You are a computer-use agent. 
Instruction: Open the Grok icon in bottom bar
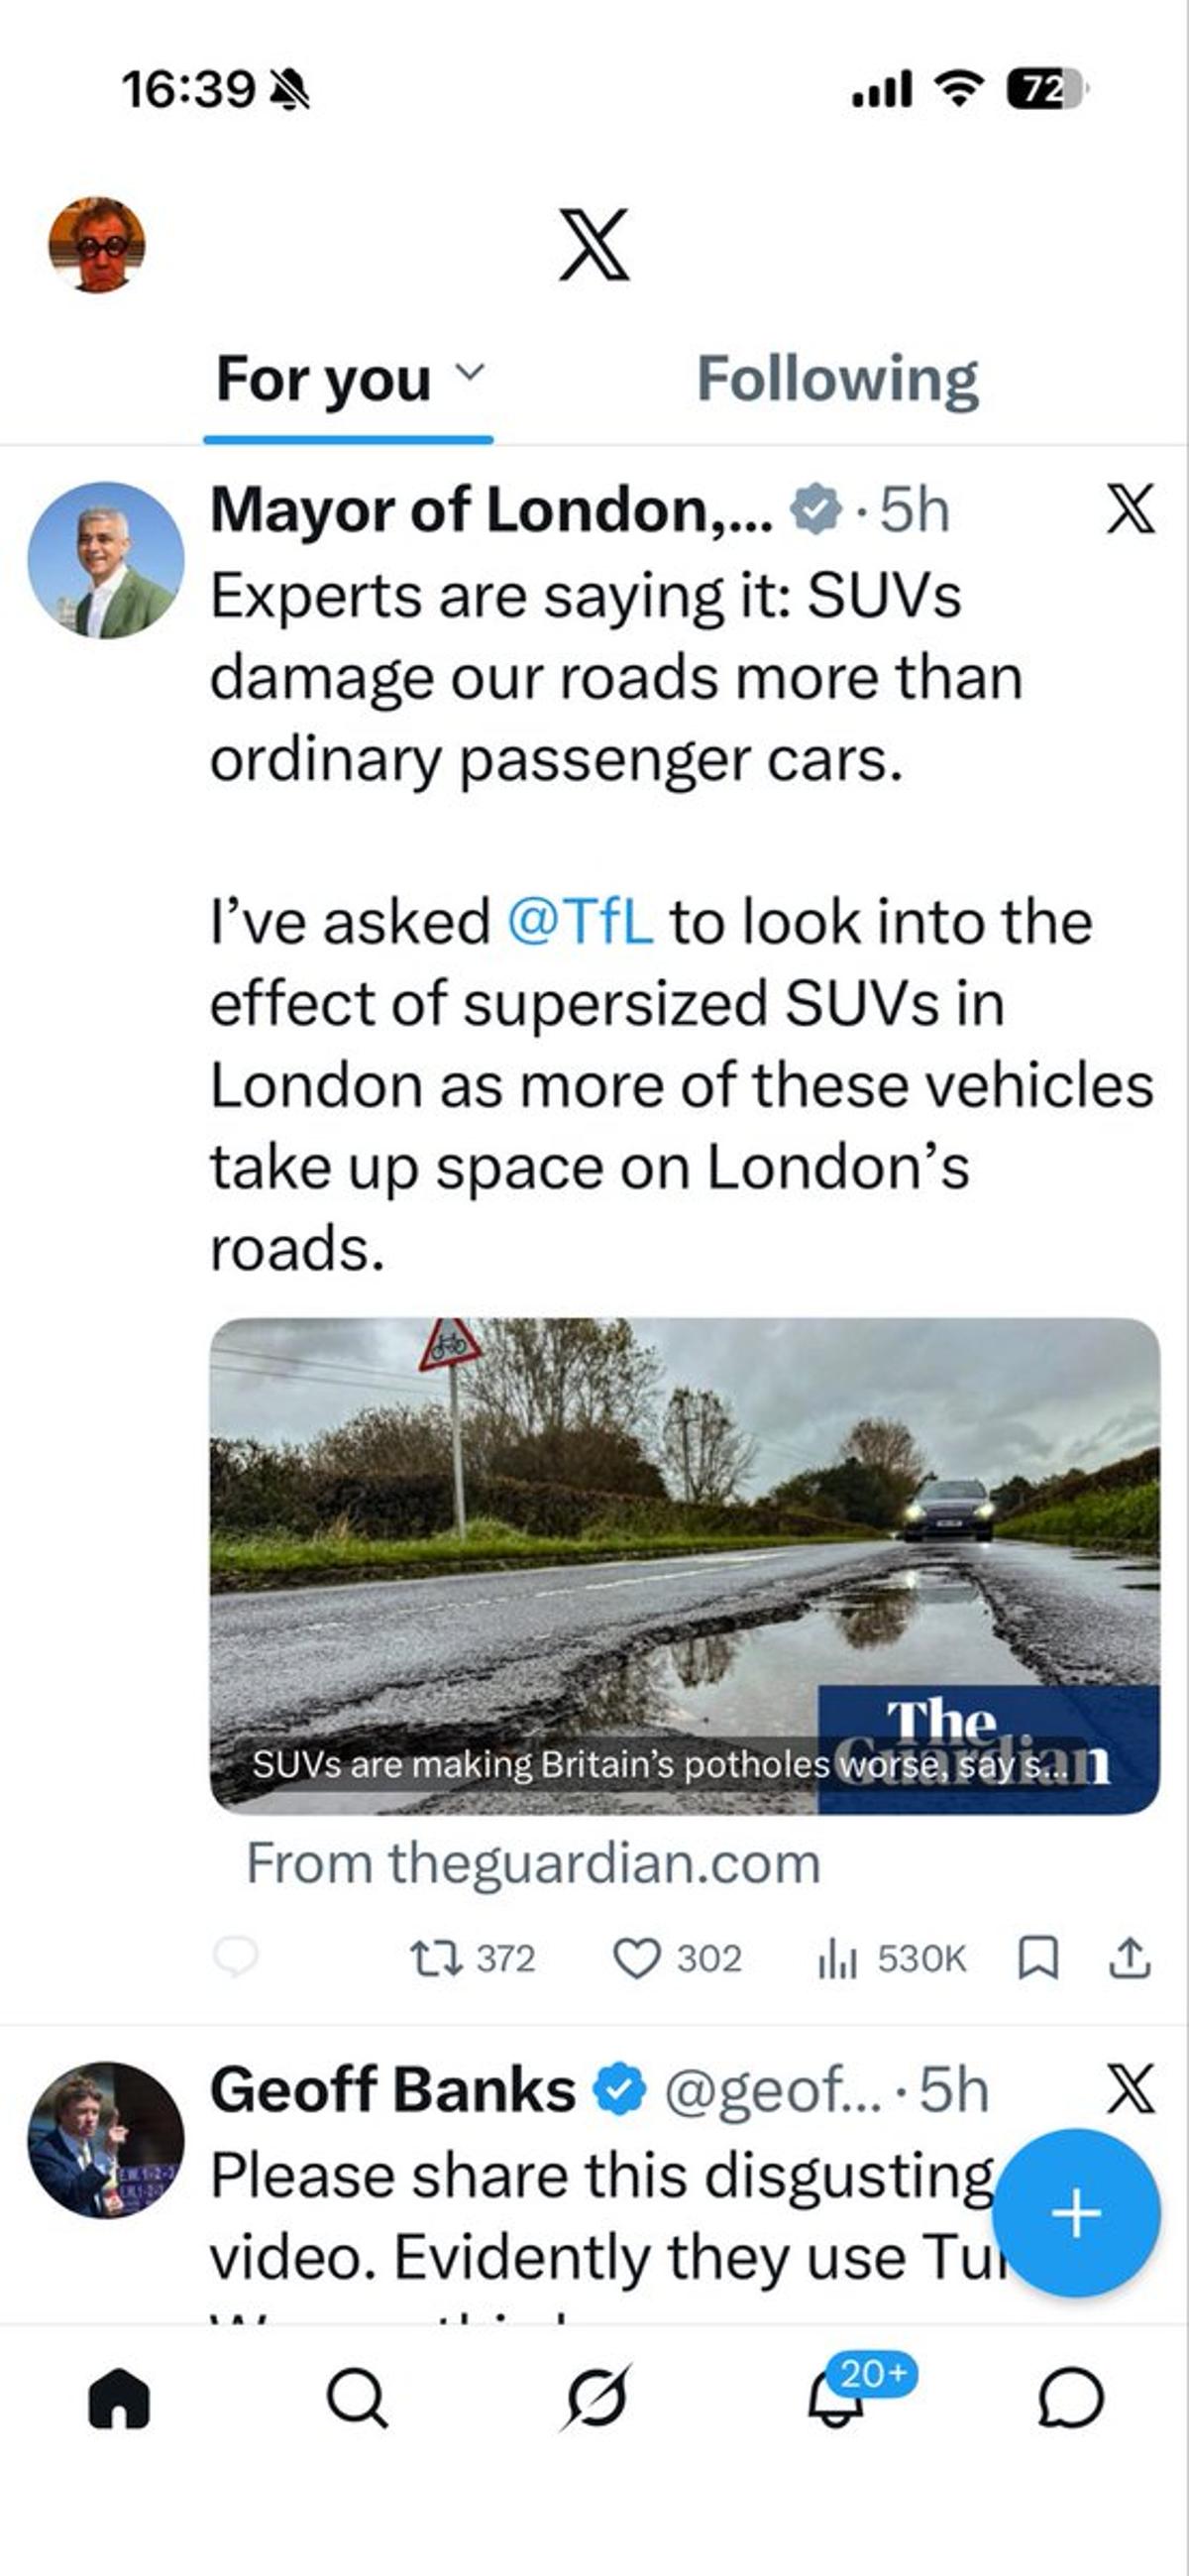tap(596, 2398)
